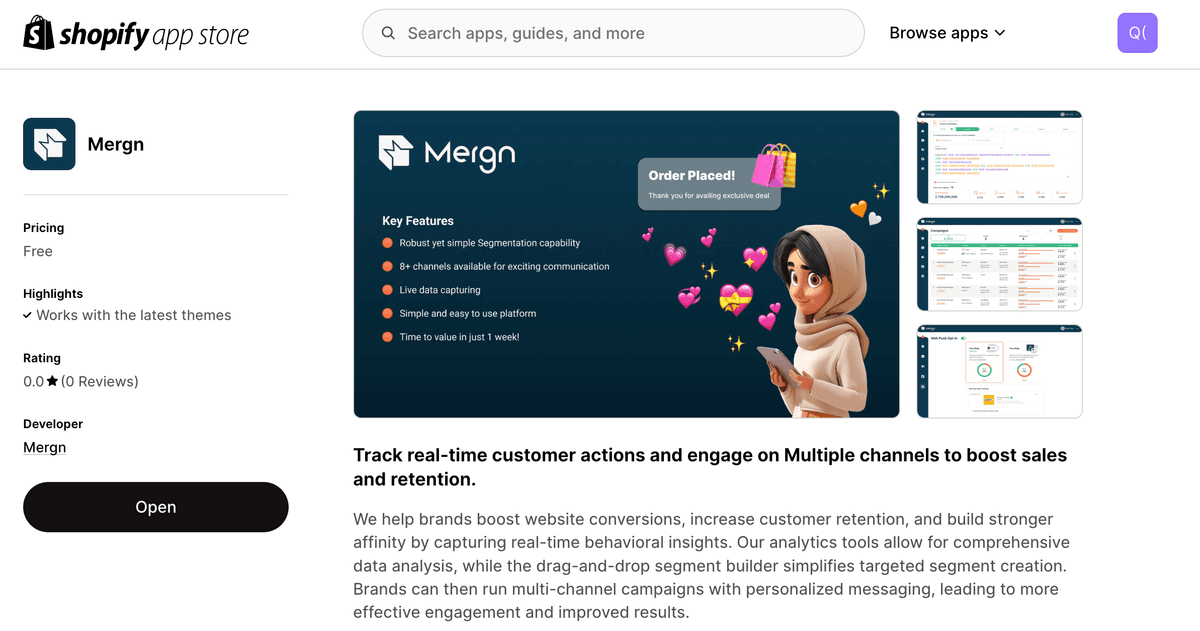Select Browse apps in the header
1200x631 pixels.
coord(938,32)
